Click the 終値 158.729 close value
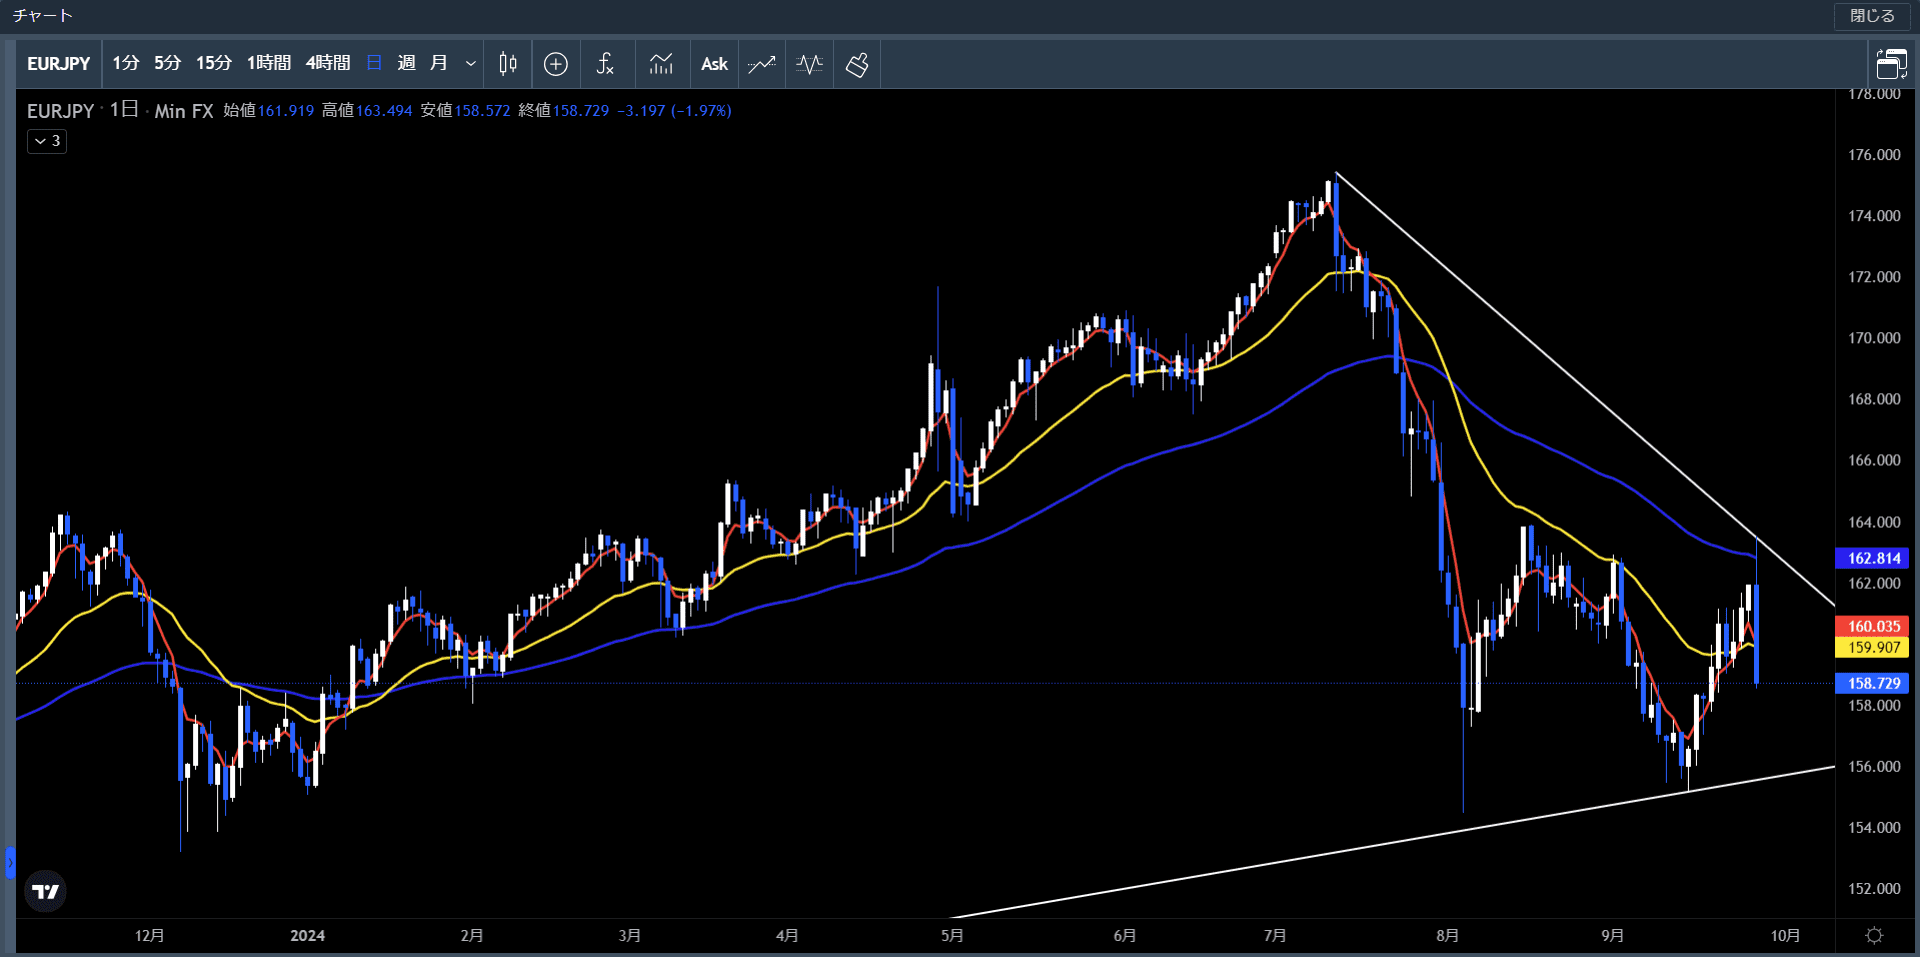Image resolution: width=1920 pixels, height=957 pixels. click(564, 110)
